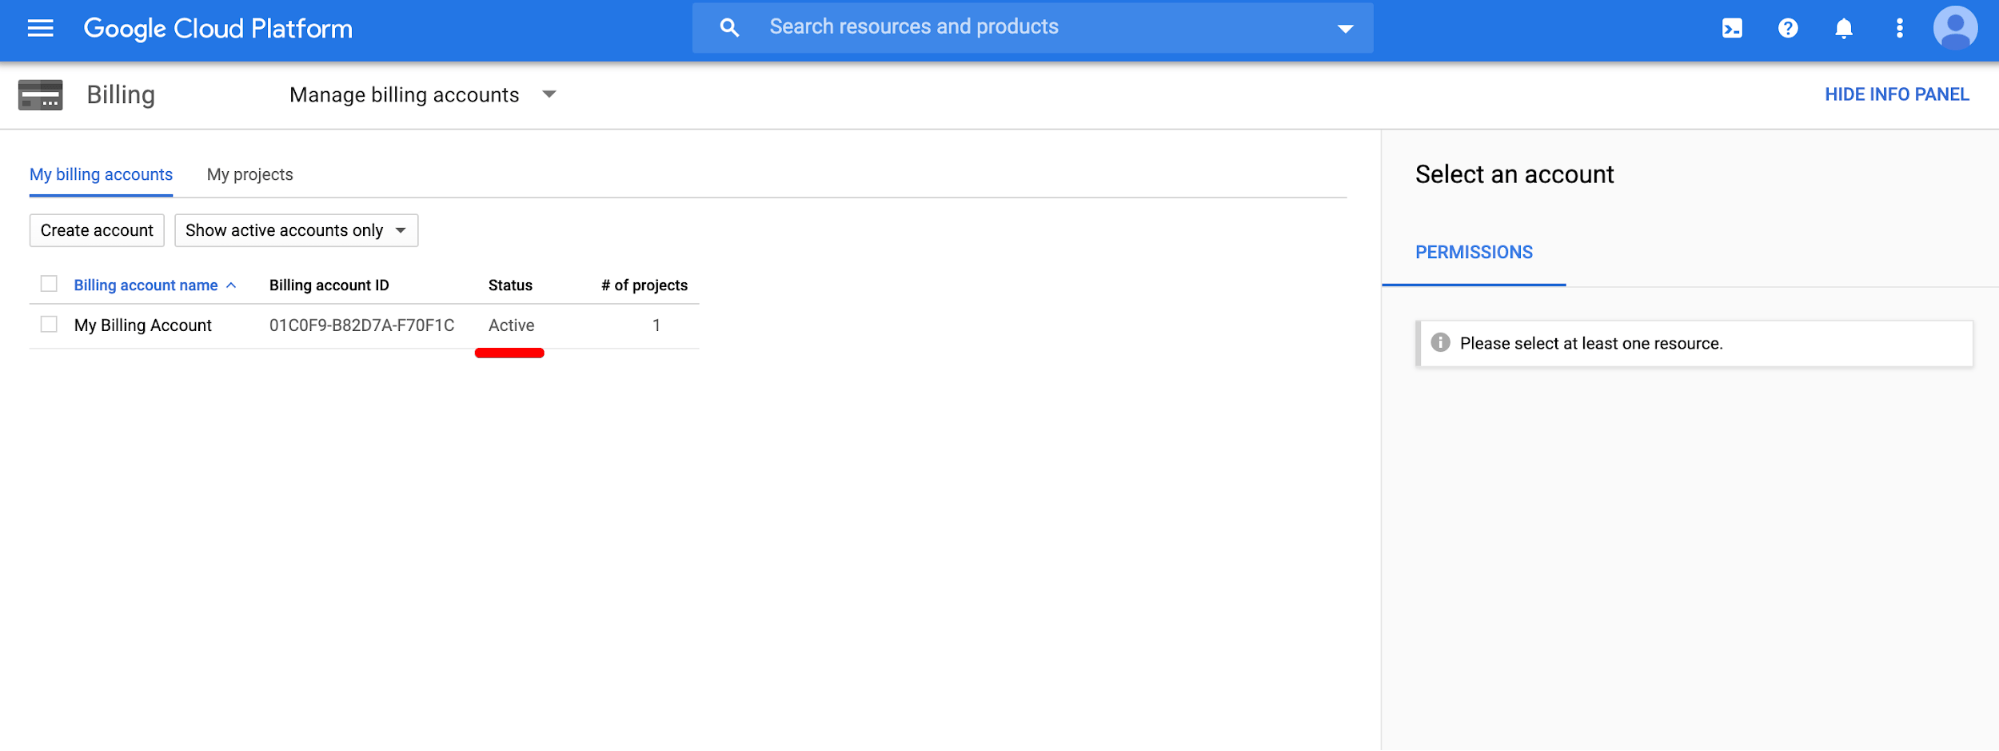Click account ID 01C0F9-B82D7A-F70F1C
The height and width of the screenshot is (751, 1999).
click(362, 325)
